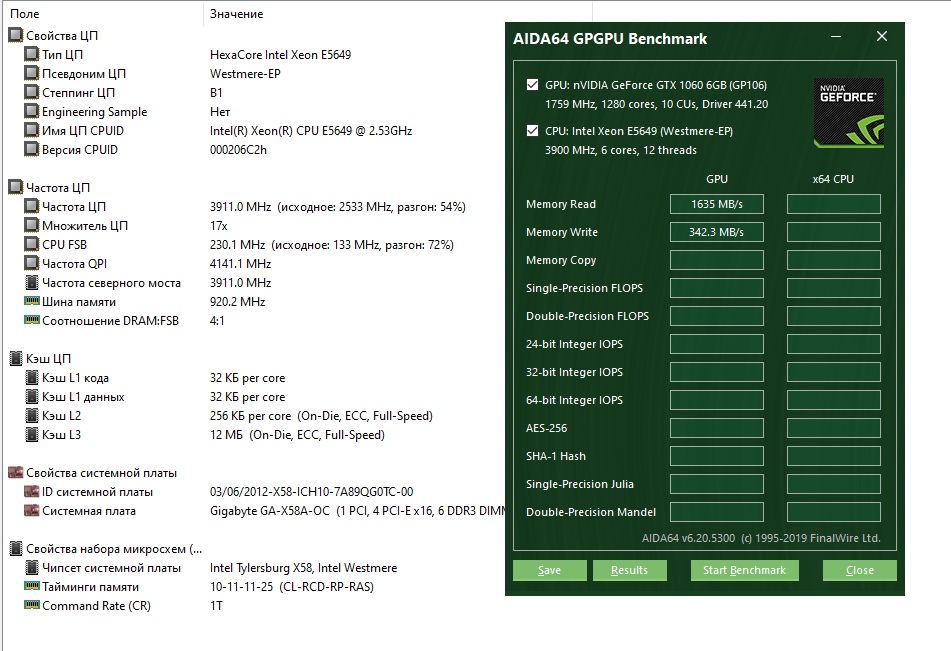Click the board ID value 03/06/2012-X58-ICH10
The image size is (951, 651).
tap(311, 491)
